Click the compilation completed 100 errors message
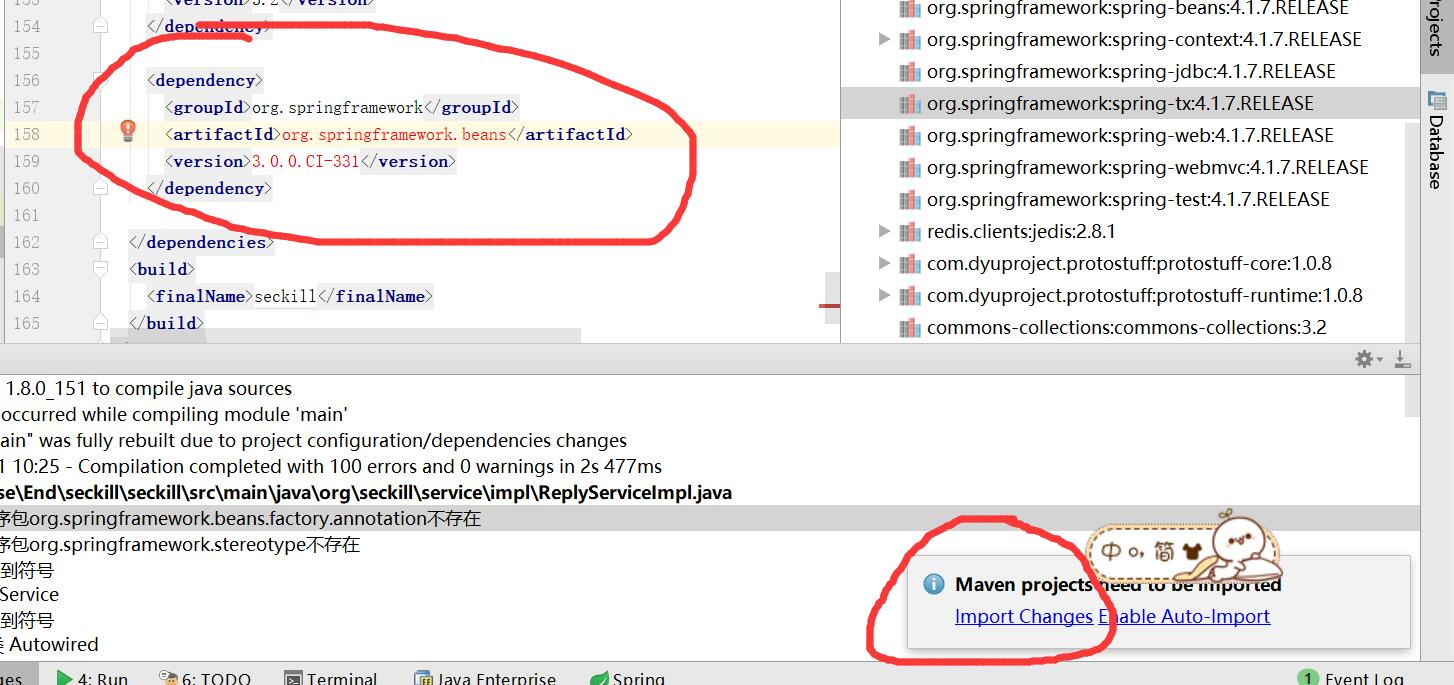1454x685 pixels. click(331, 466)
